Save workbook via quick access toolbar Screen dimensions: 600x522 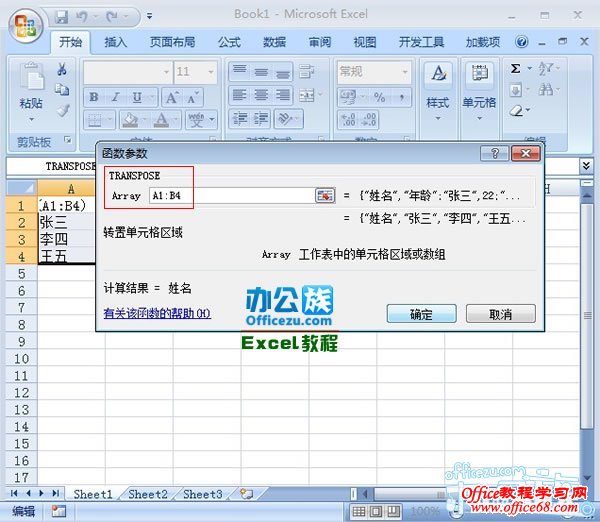61,16
